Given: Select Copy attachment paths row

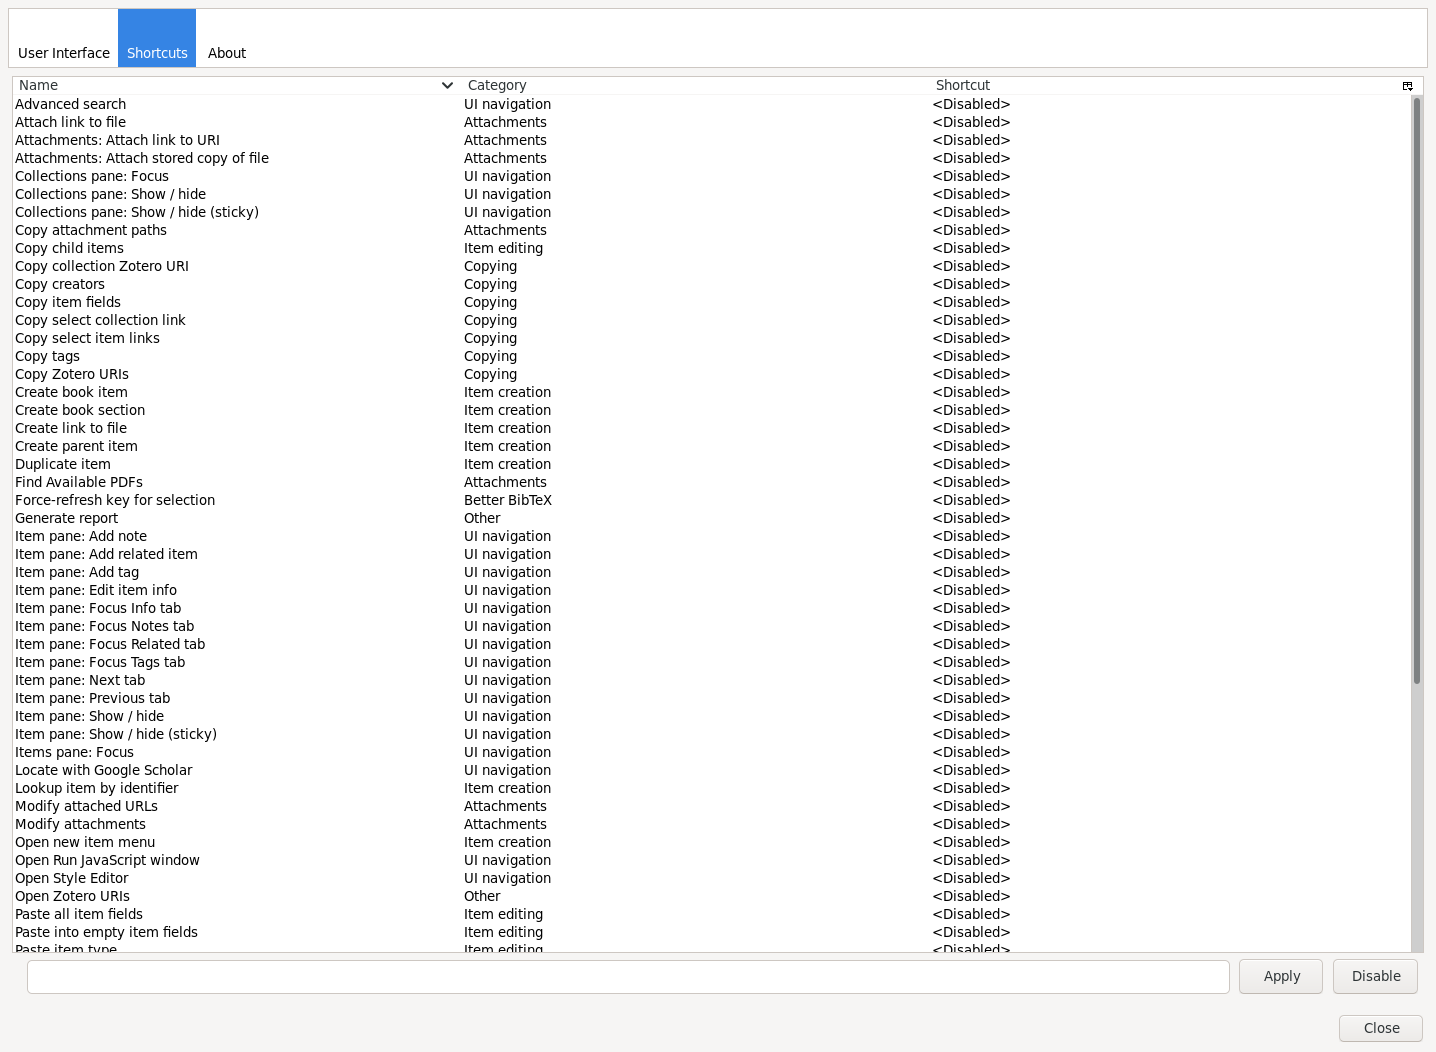Looking at the screenshot, I should pos(711,230).
